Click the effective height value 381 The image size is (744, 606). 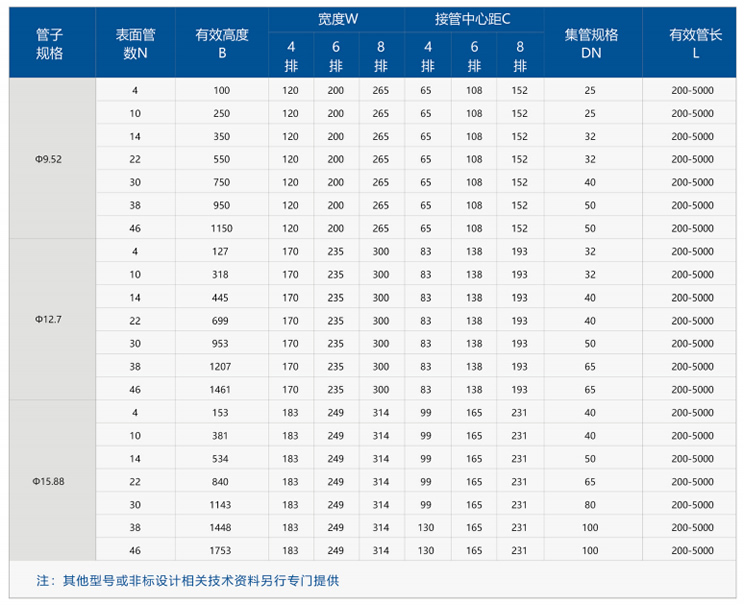[220, 436]
